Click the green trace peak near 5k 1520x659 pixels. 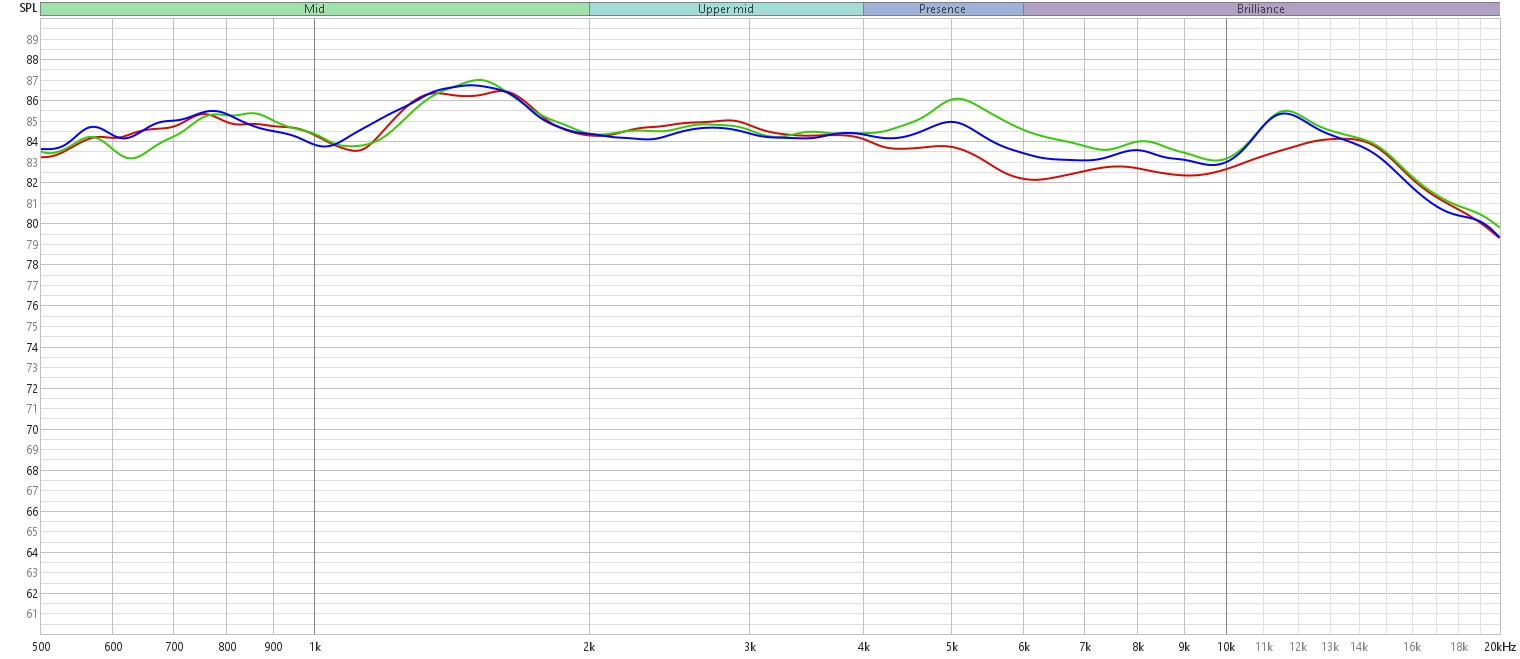(957, 99)
